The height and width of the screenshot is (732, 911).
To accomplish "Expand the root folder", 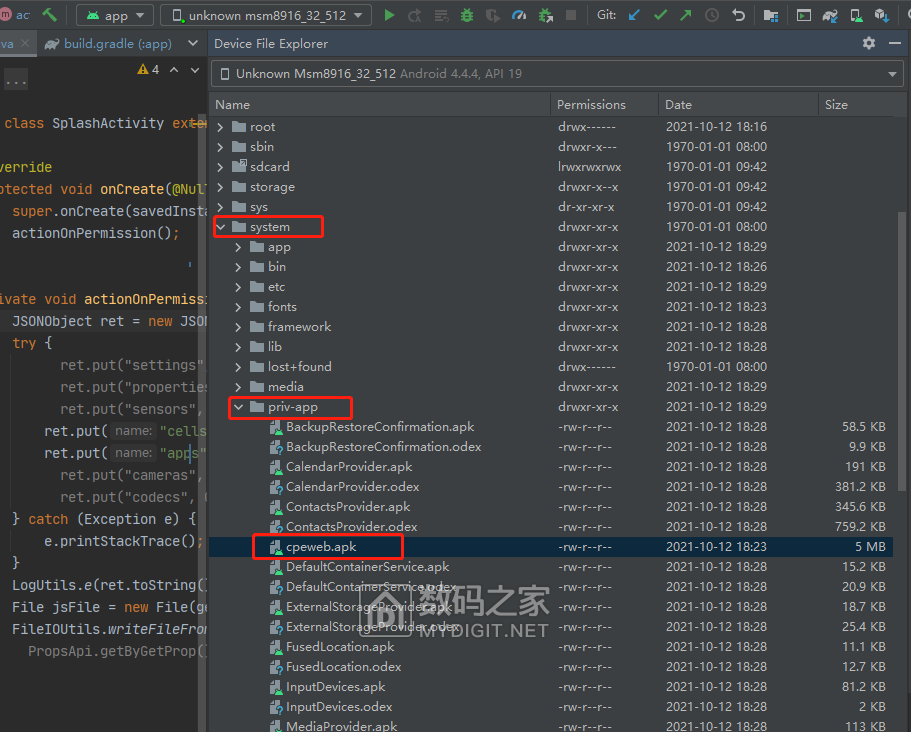I will click(220, 127).
